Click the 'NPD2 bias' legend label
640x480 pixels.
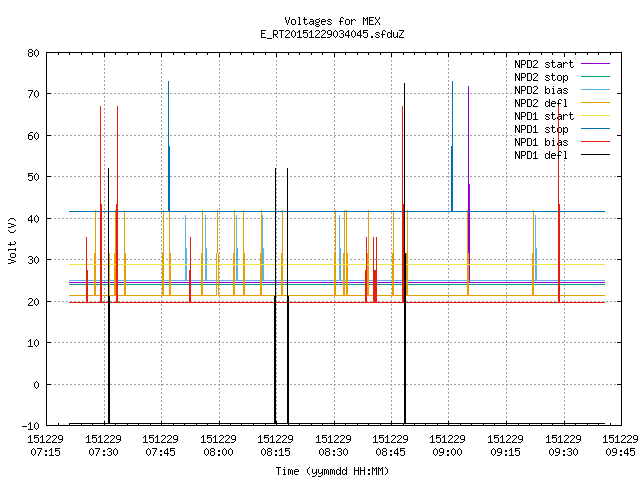[541, 90]
